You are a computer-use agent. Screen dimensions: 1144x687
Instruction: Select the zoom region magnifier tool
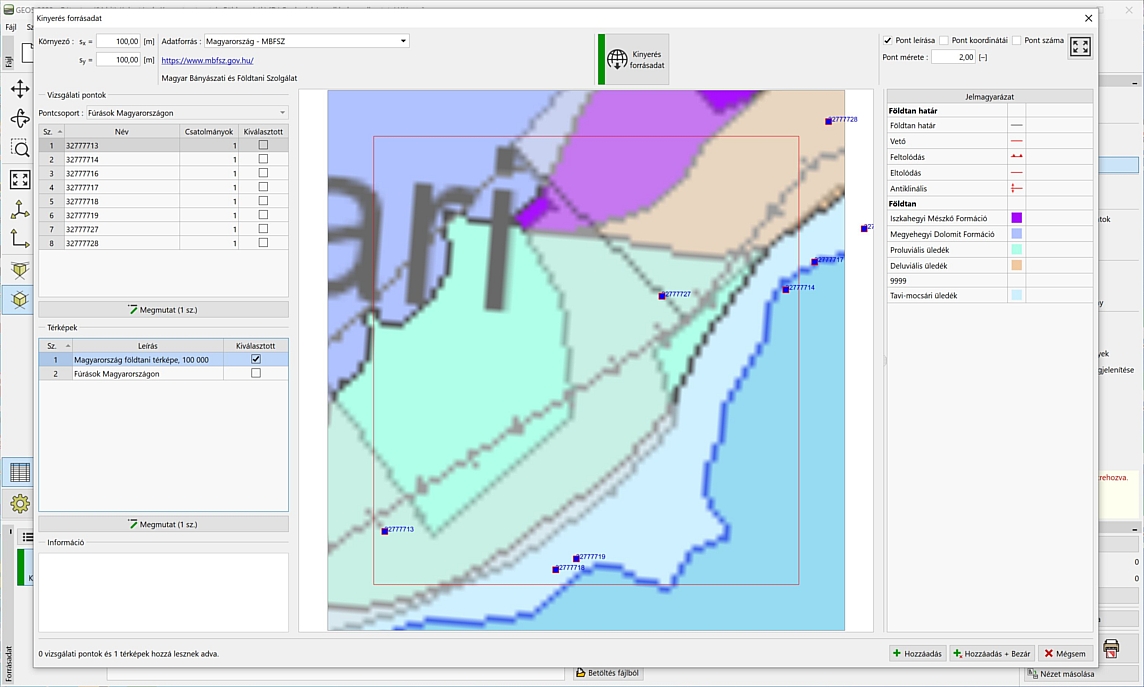(x=19, y=149)
